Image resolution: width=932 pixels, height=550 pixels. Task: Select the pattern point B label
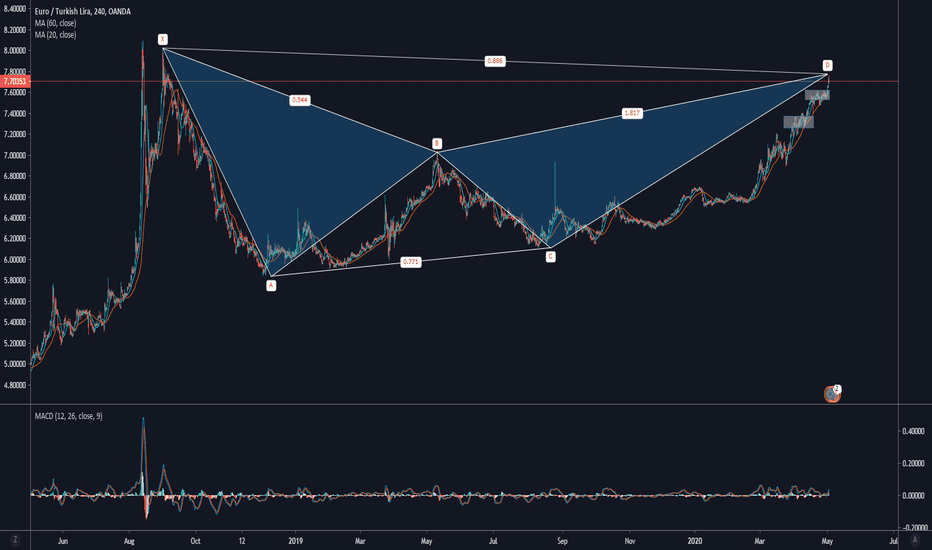[437, 143]
